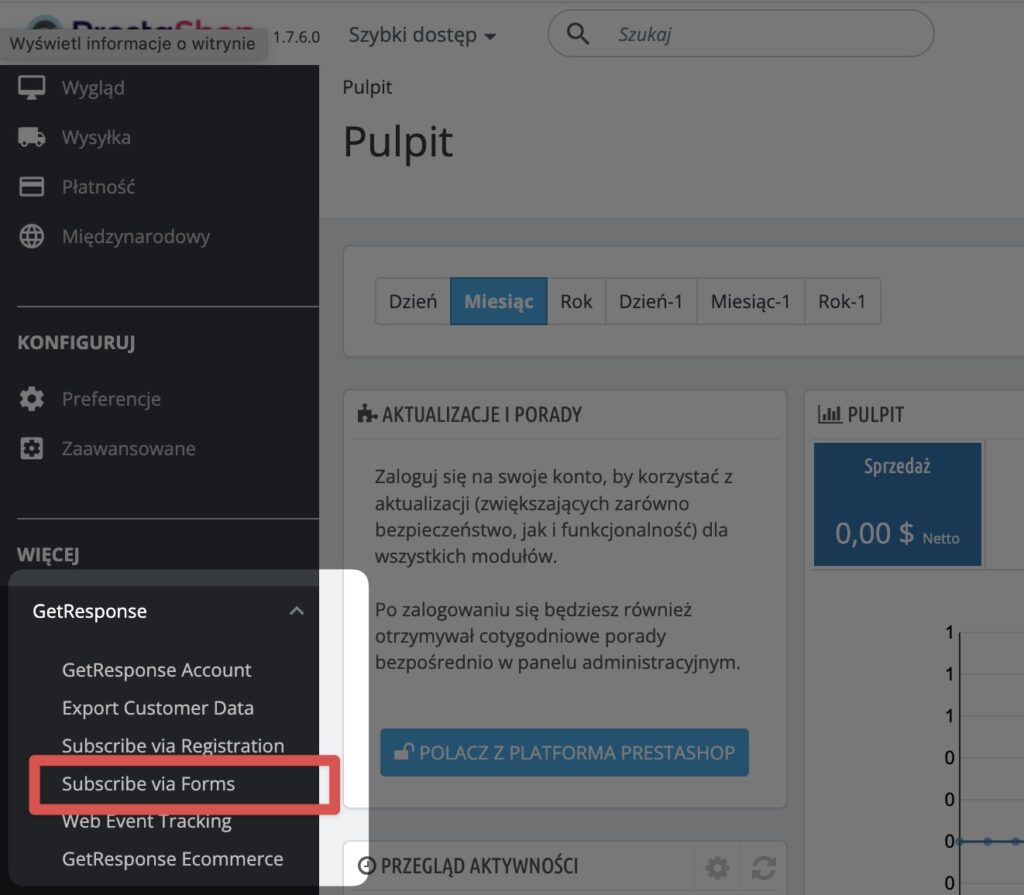
Task: Click the Międzynarodowy globe icon
Action: point(31,236)
